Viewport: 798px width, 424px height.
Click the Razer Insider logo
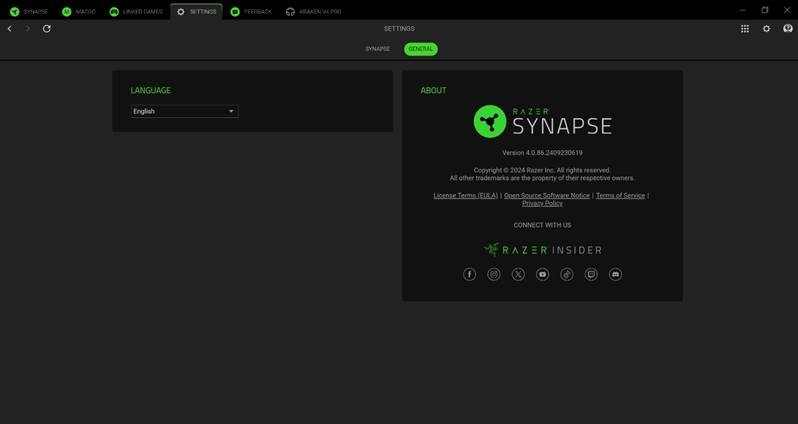(x=543, y=250)
